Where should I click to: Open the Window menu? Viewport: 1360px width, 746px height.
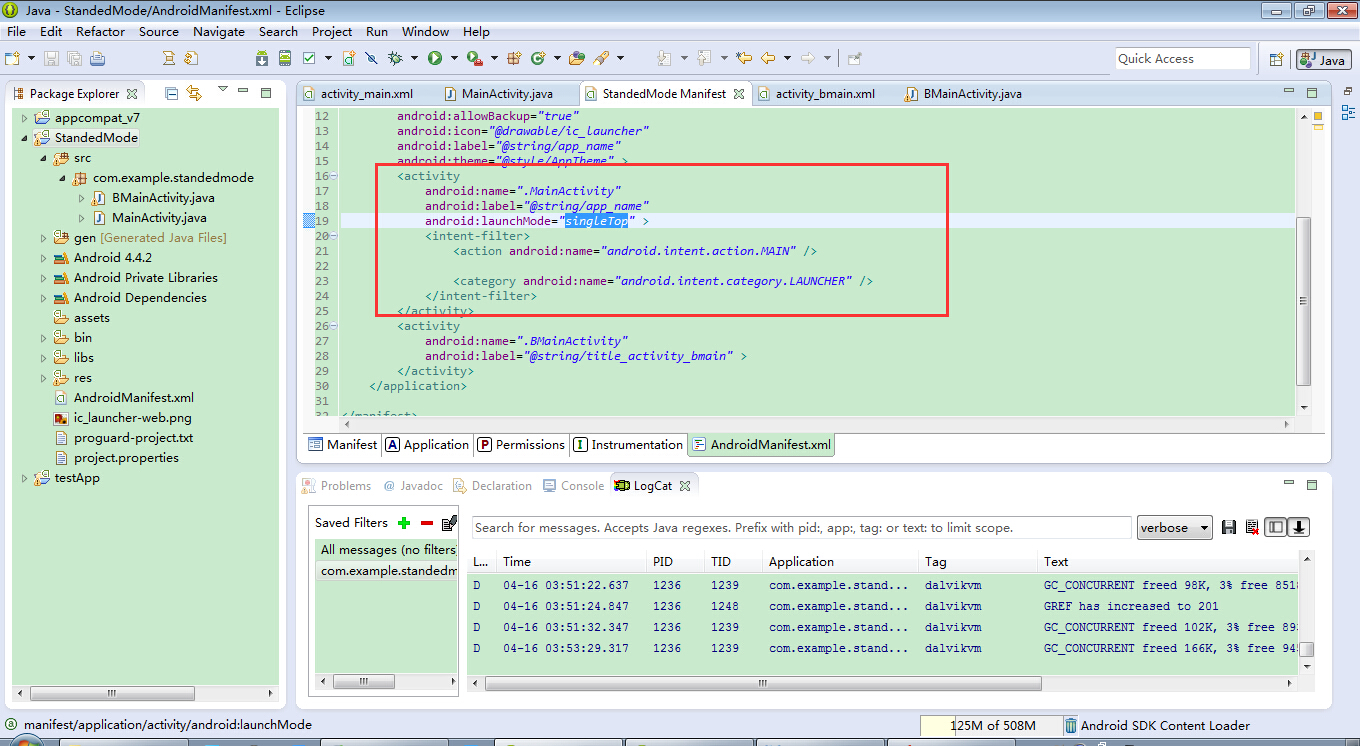(426, 32)
